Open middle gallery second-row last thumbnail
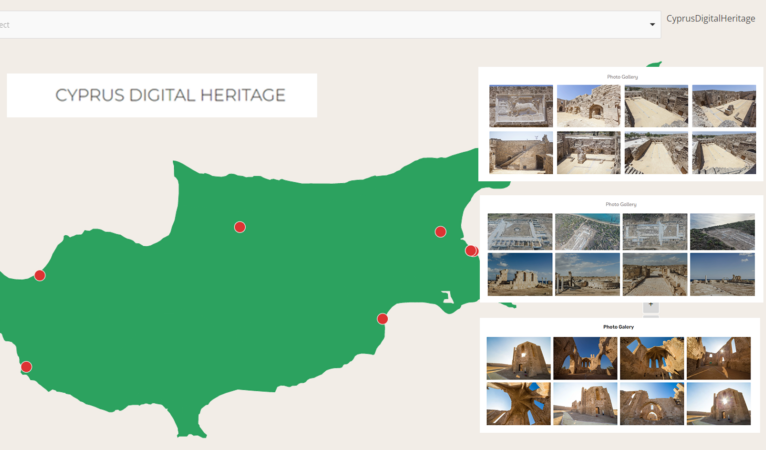This screenshot has width=766, height=450. 723,274
